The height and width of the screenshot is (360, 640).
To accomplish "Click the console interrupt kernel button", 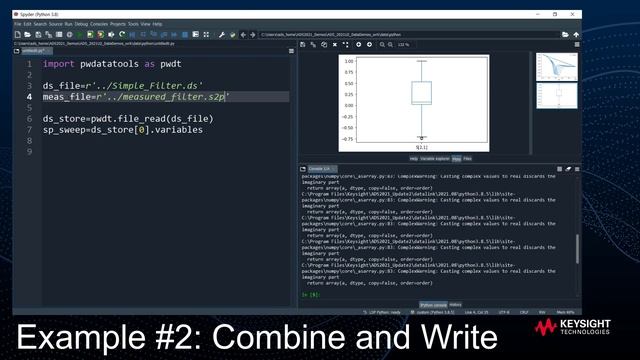I will [x=560, y=169].
